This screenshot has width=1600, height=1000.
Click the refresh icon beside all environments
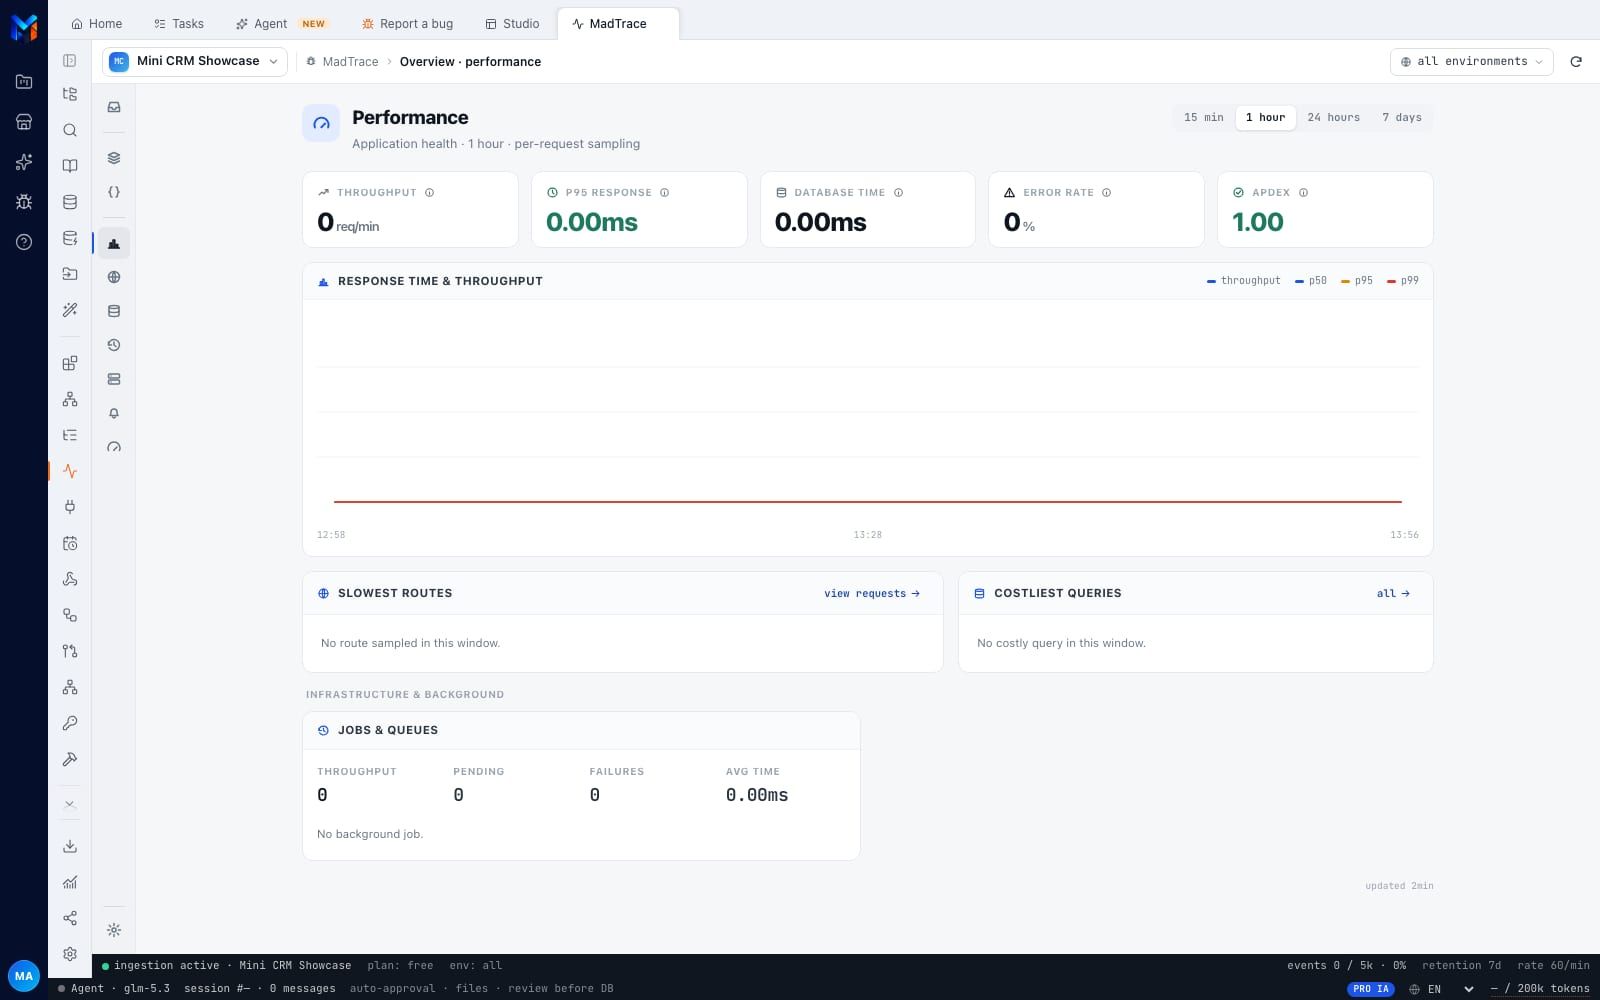[1576, 61]
